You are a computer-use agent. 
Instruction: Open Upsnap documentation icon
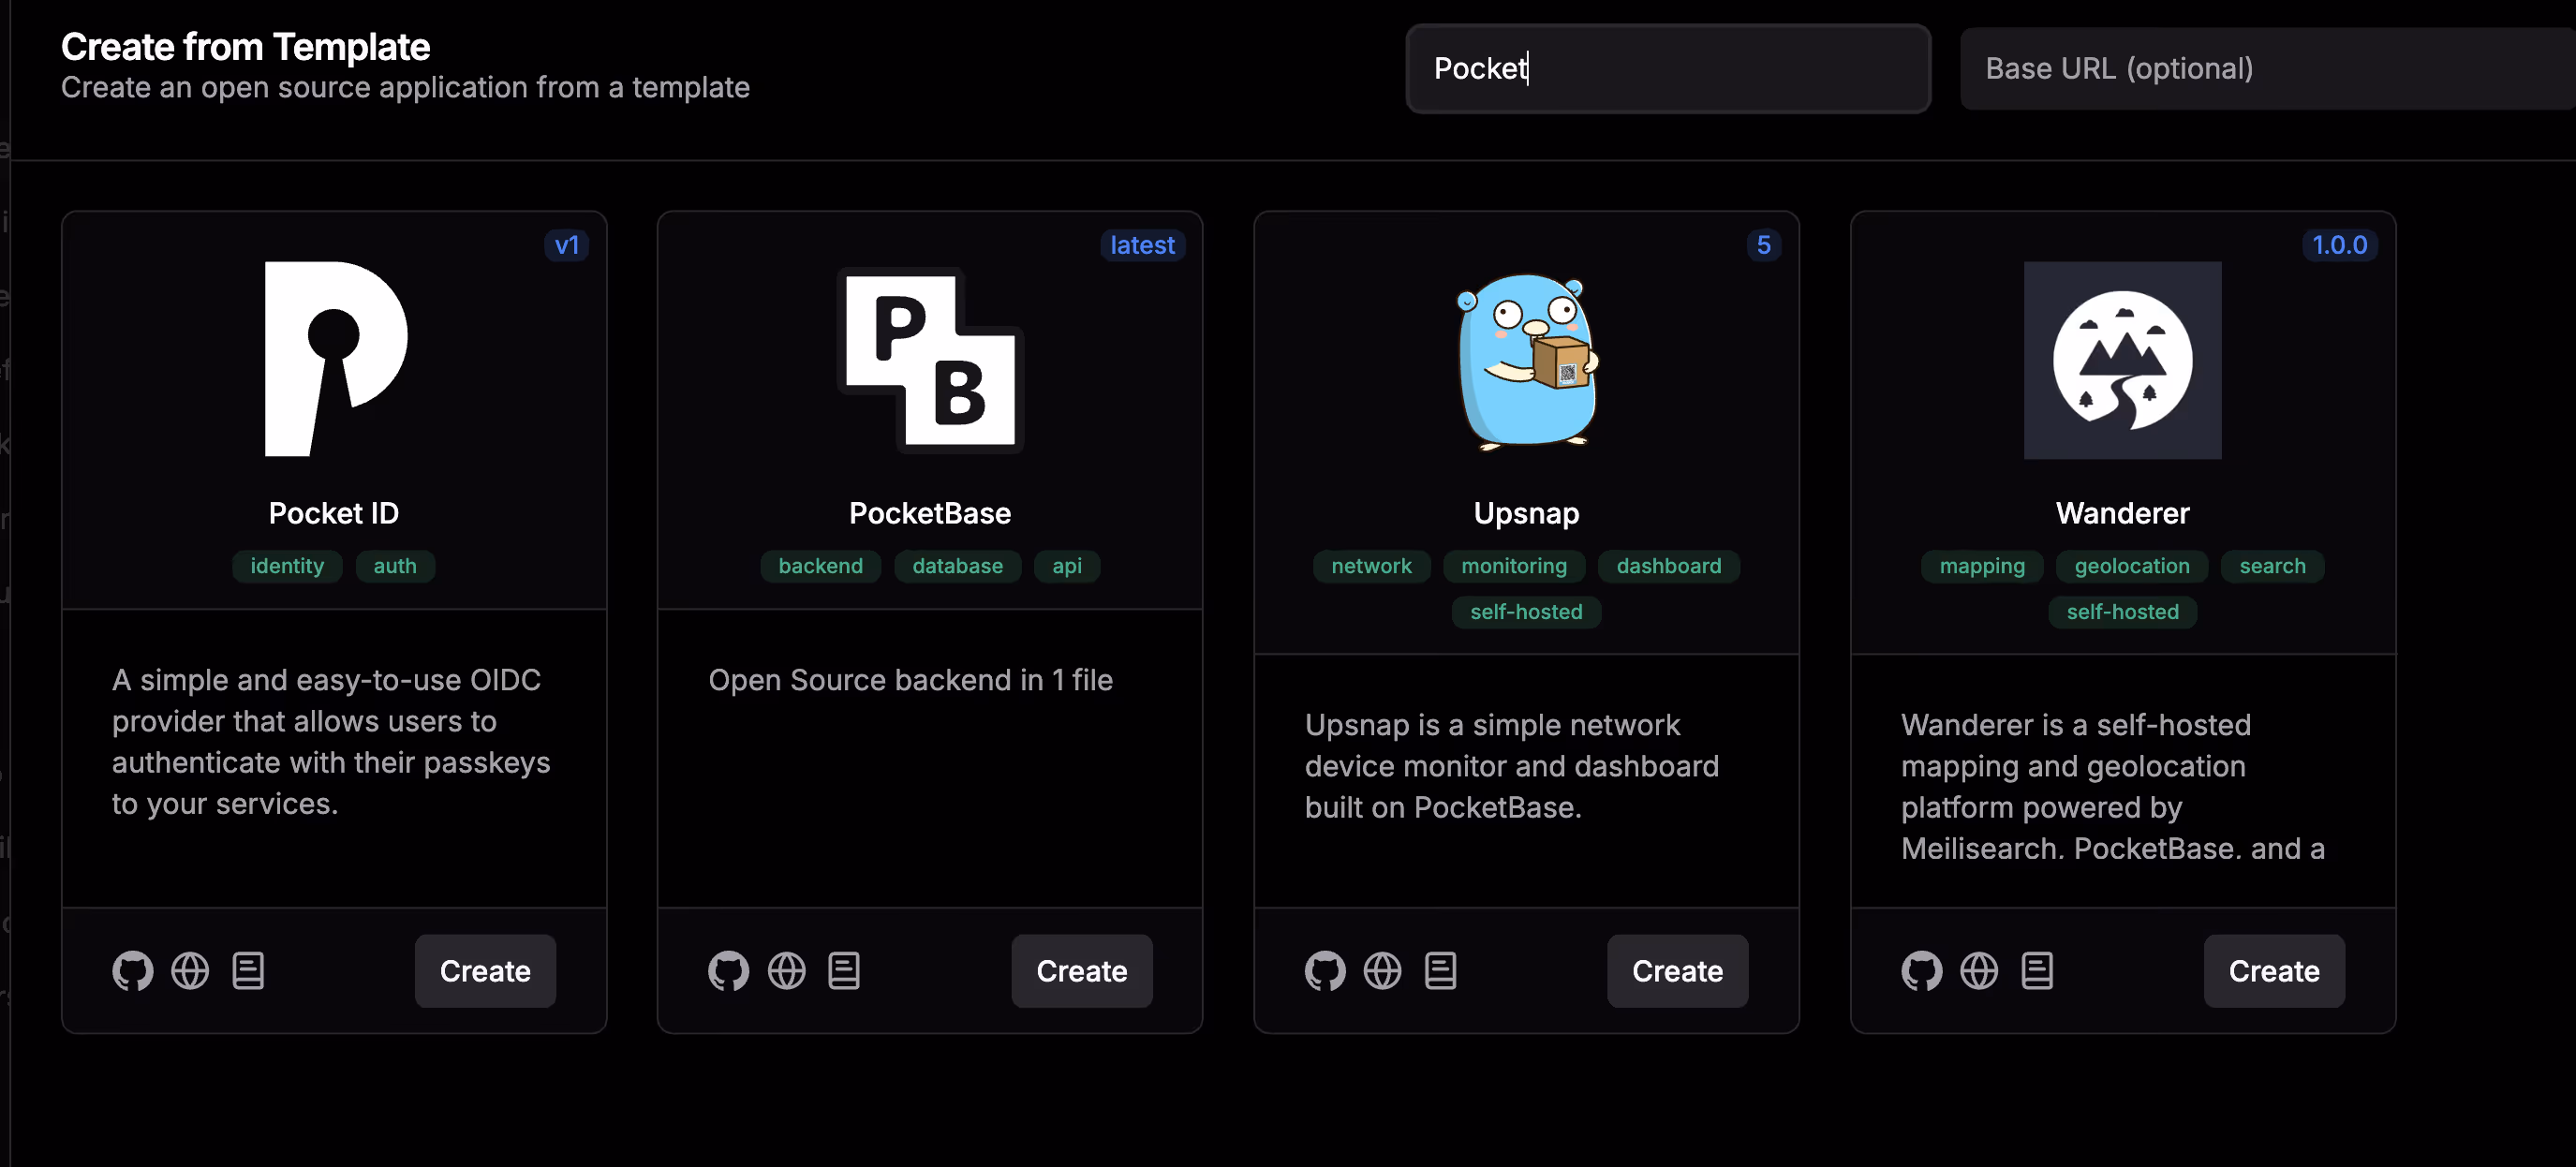1440,970
